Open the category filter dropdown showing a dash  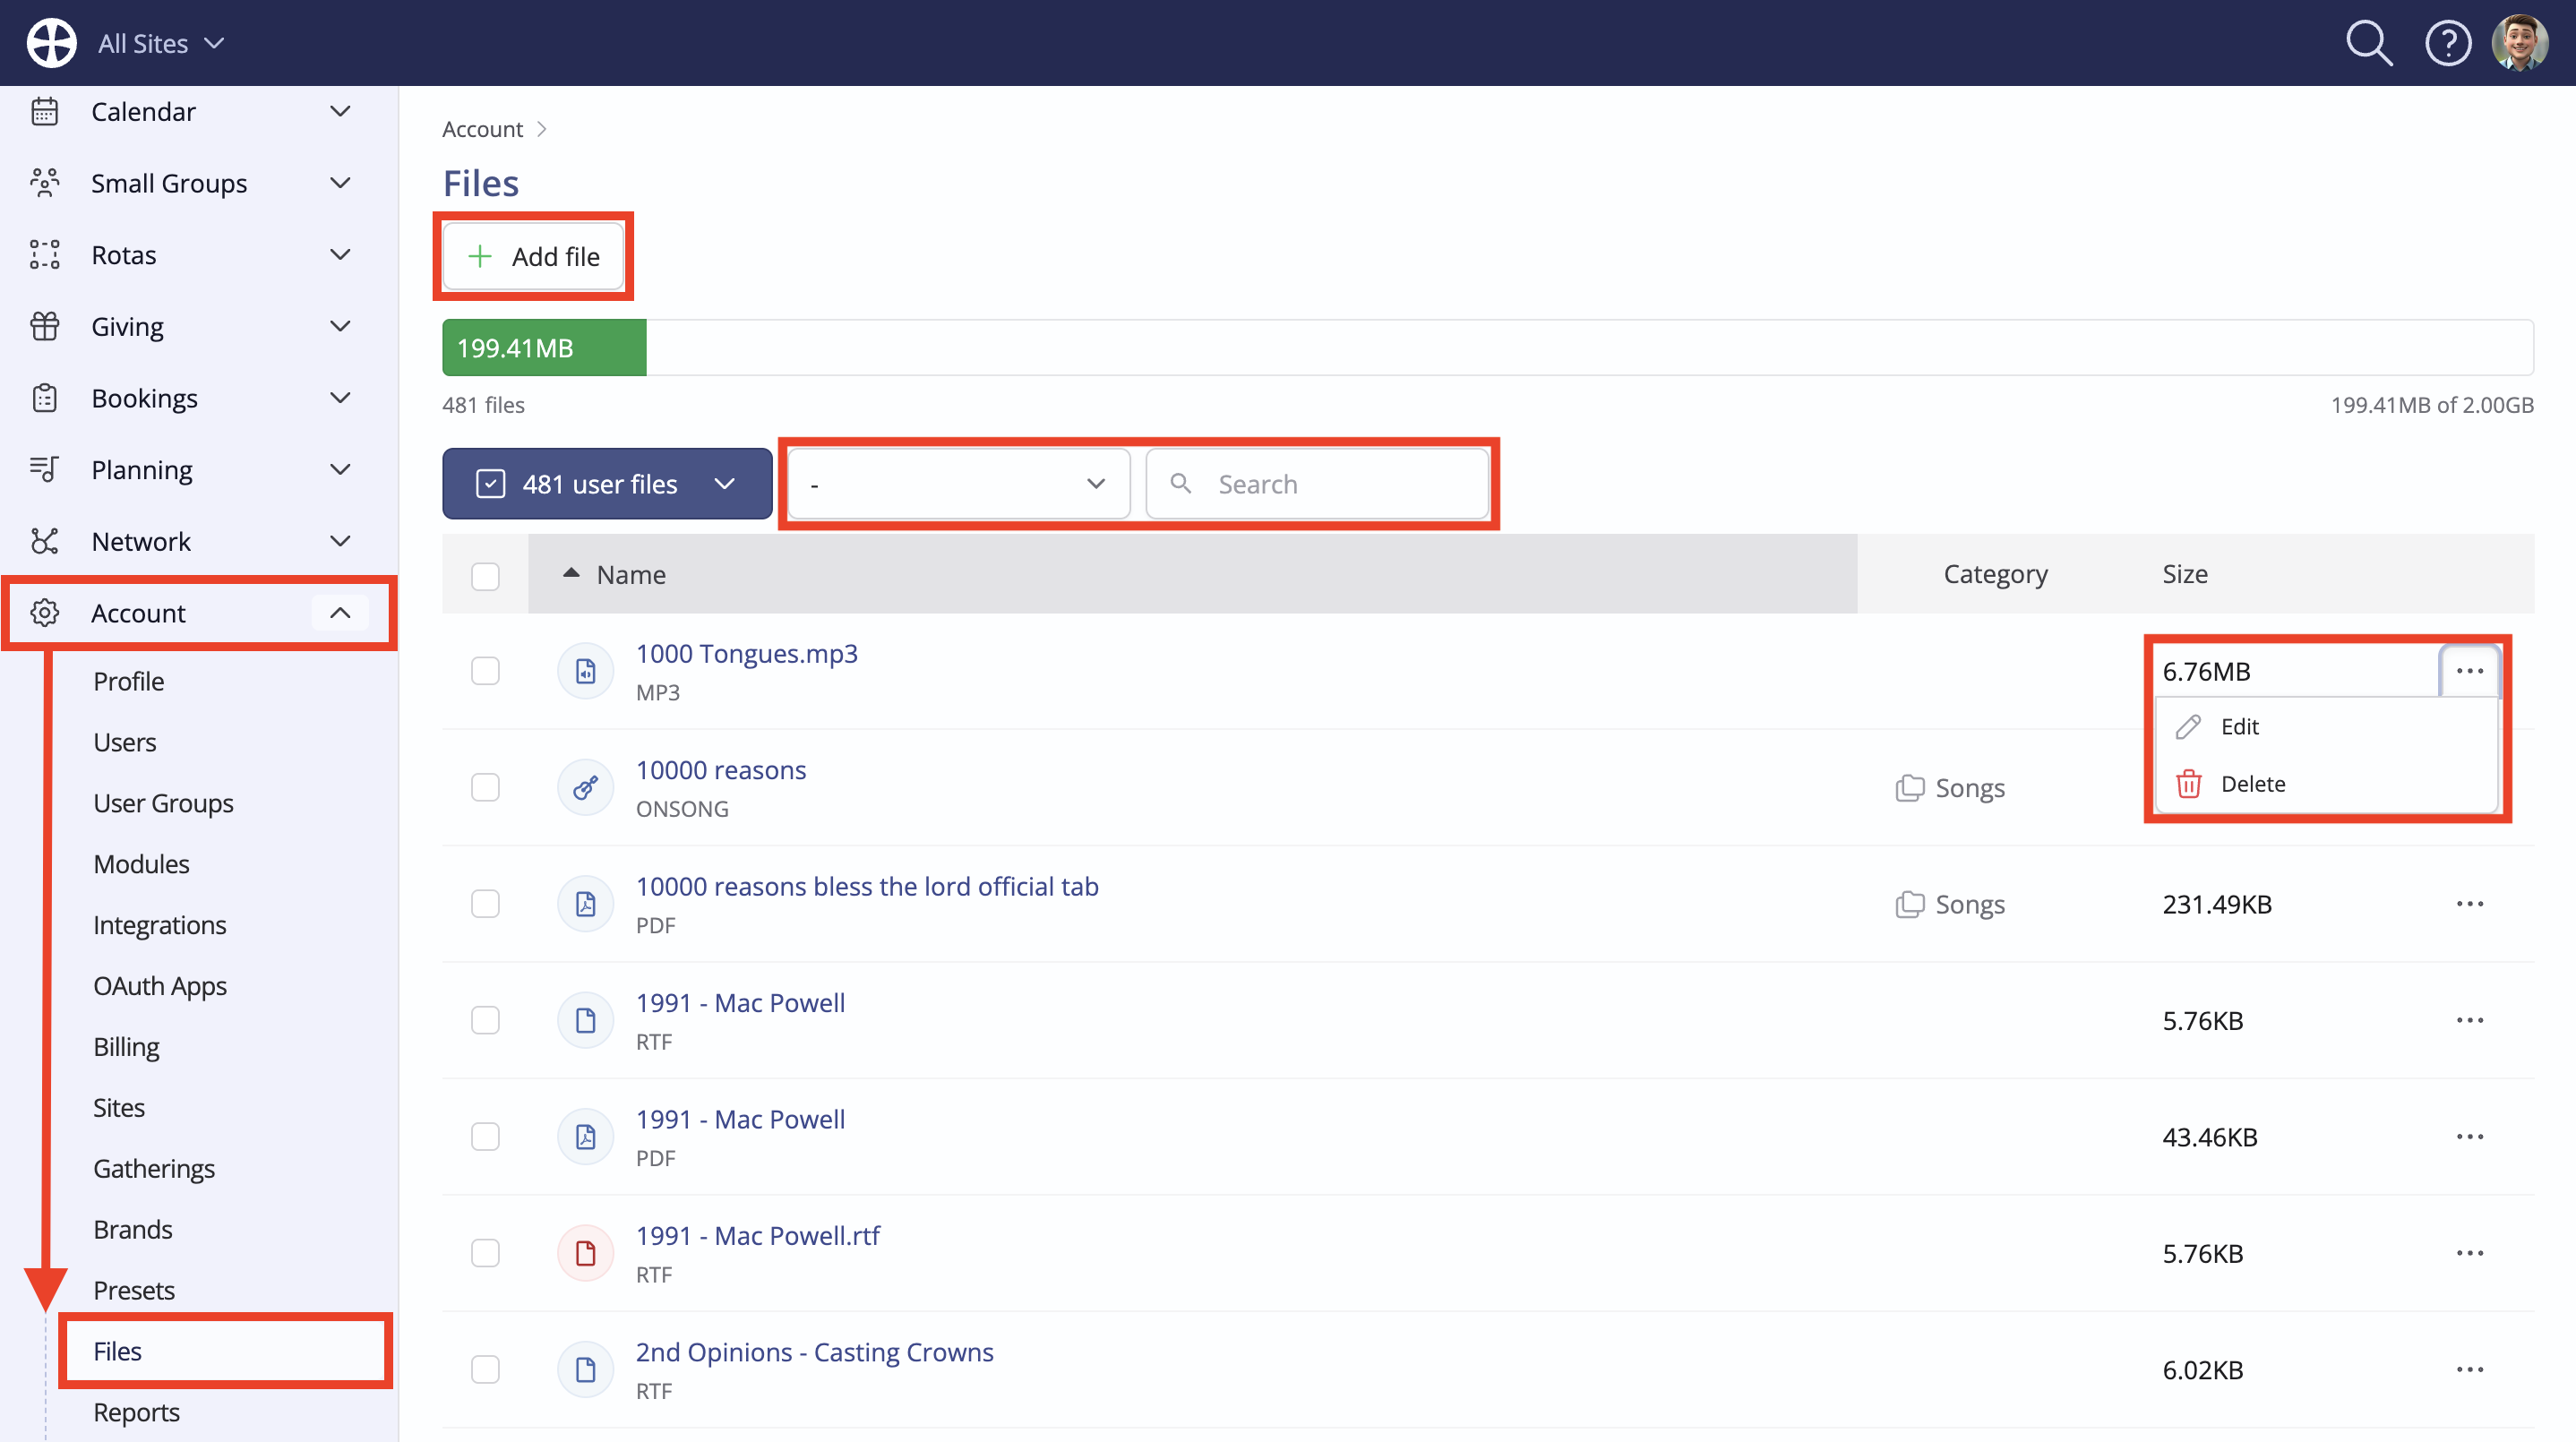point(958,484)
